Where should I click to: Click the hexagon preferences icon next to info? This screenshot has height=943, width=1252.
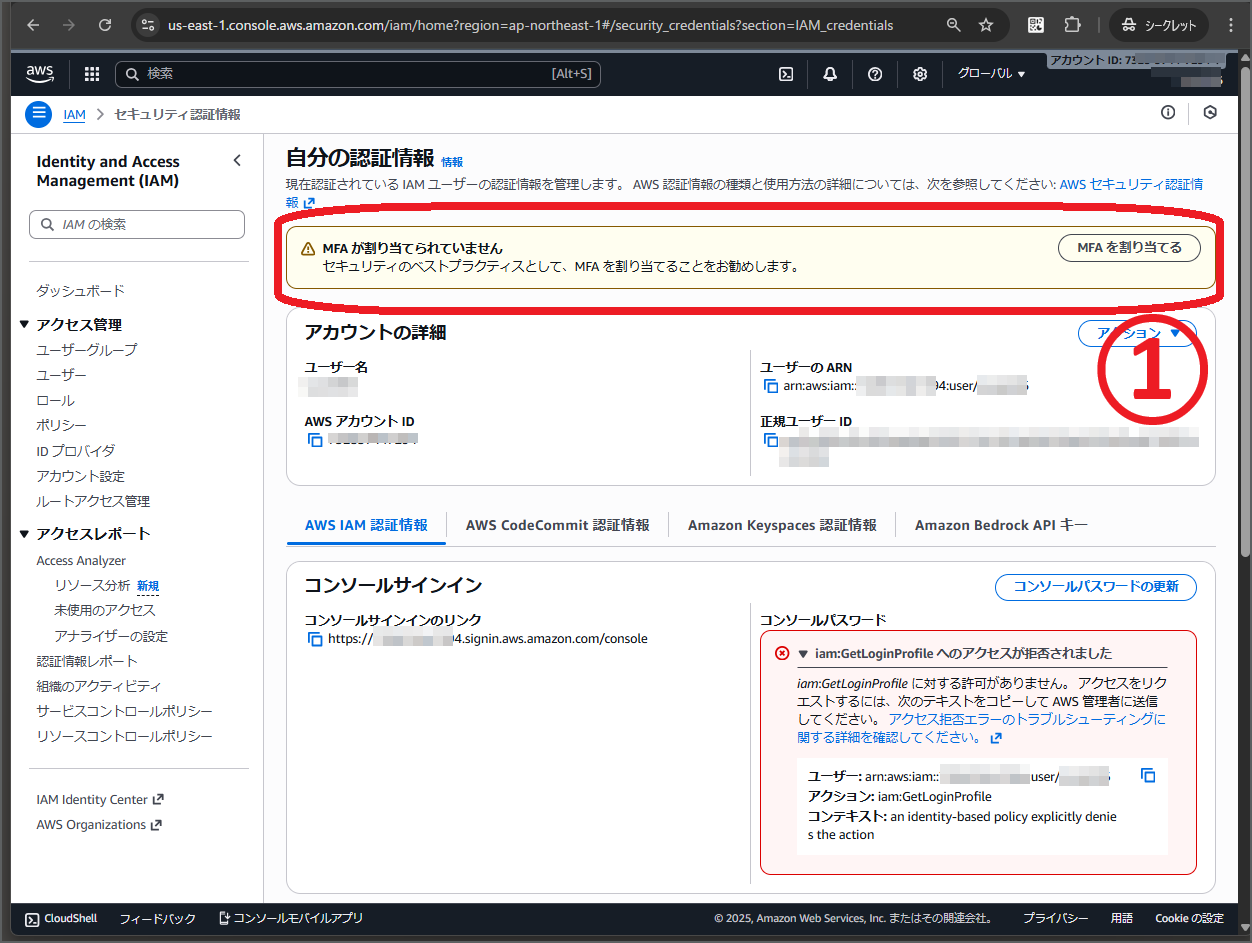point(1210,113)
